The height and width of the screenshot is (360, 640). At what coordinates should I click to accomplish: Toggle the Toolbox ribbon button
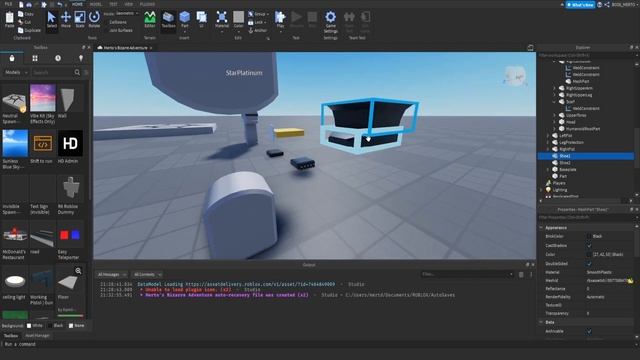[168, 20]
